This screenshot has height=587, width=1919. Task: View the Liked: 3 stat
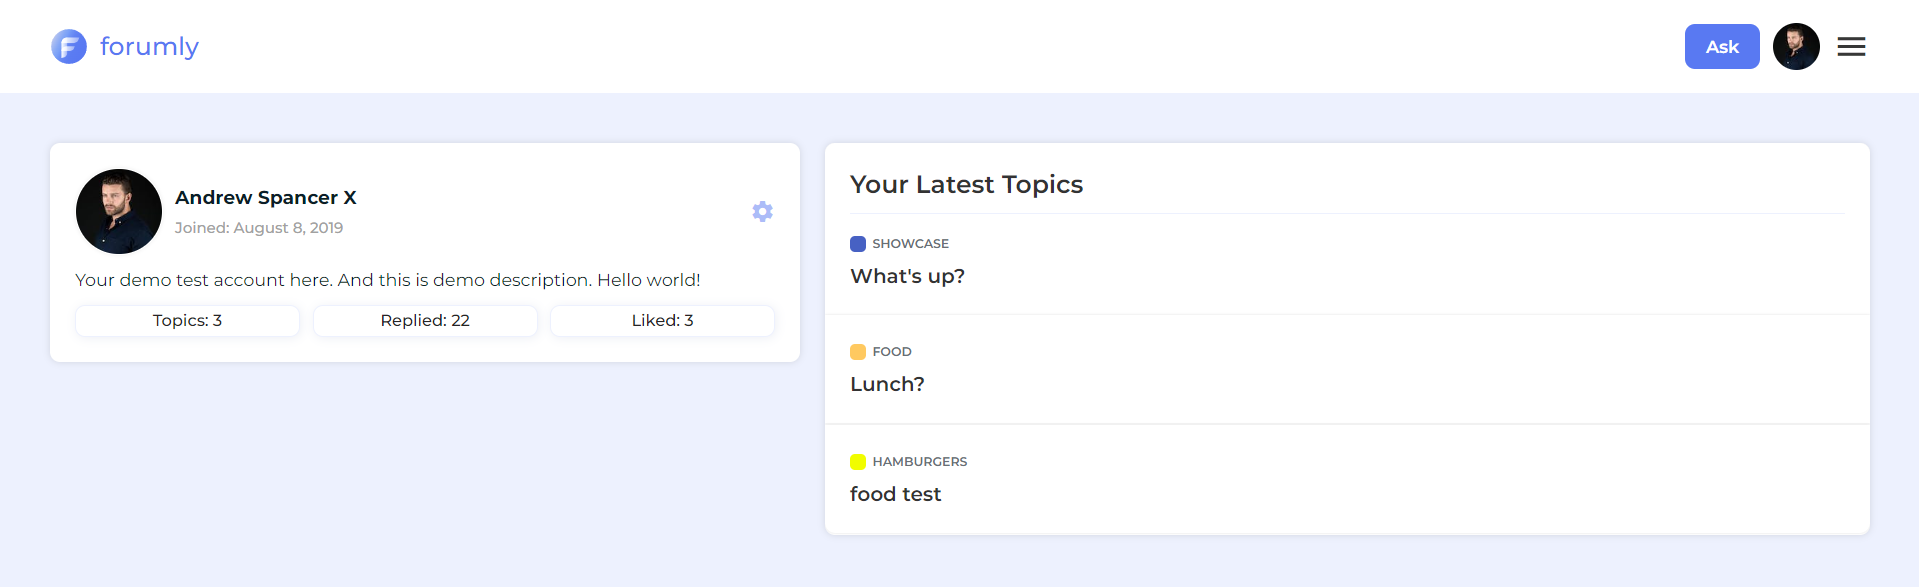pyautogui.click(x=662, y=321)
